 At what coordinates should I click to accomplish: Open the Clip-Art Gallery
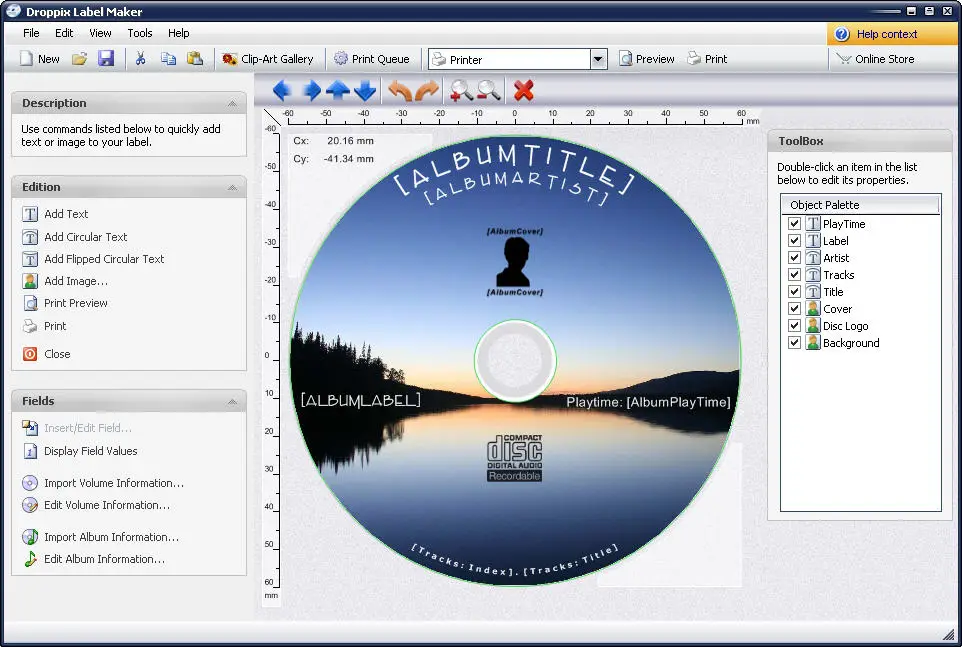point(267,59)
